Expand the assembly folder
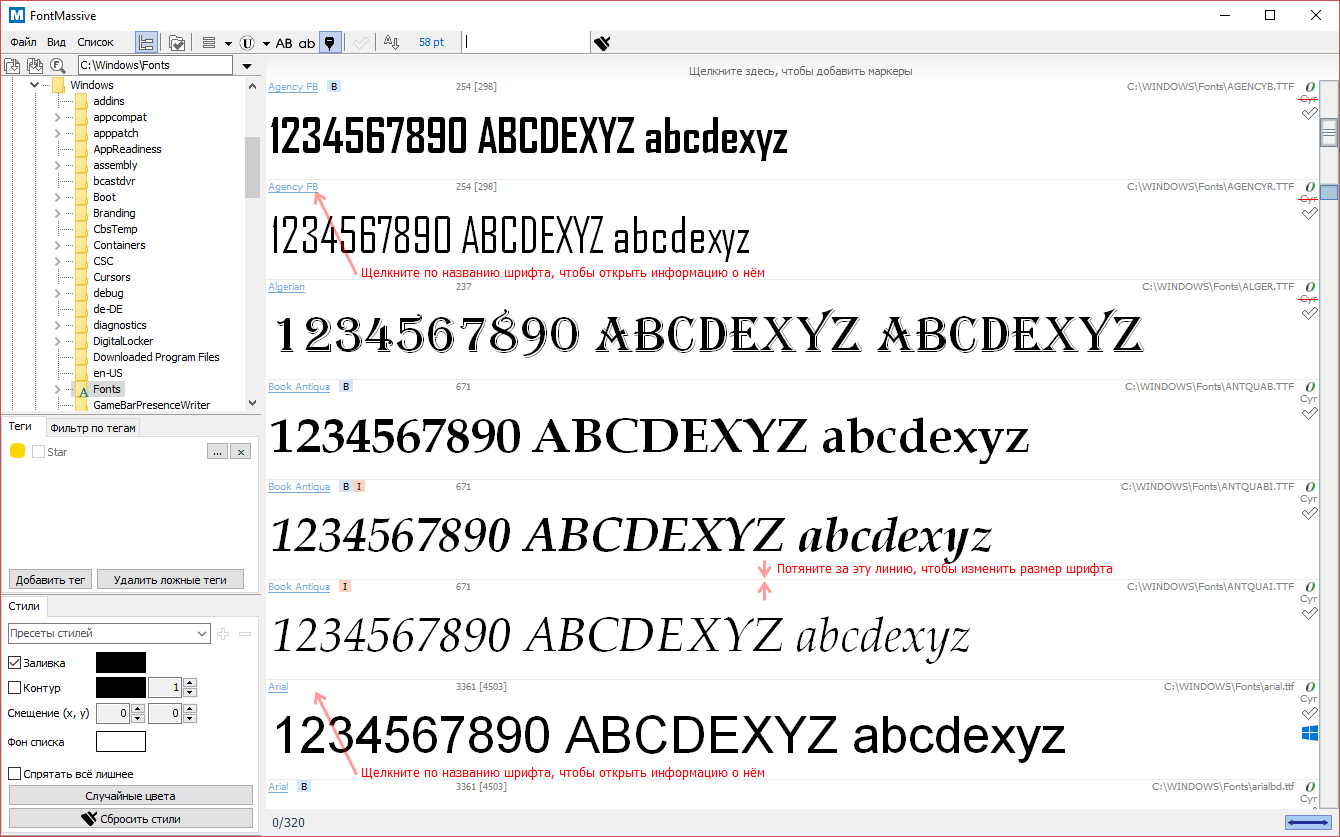Image resolution: width=1340 pixels, height=837 pixels. 58,165
